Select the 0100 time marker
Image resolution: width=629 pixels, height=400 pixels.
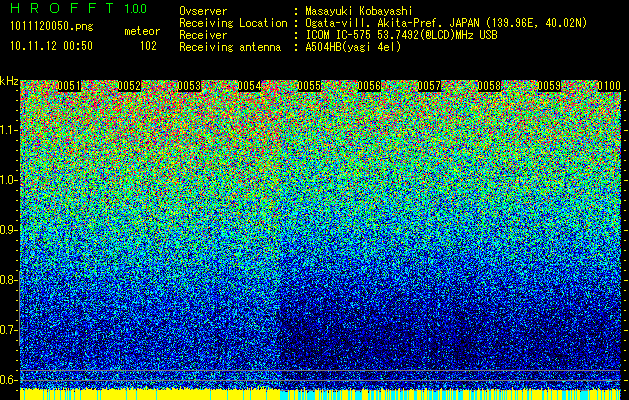click(609, 86)
